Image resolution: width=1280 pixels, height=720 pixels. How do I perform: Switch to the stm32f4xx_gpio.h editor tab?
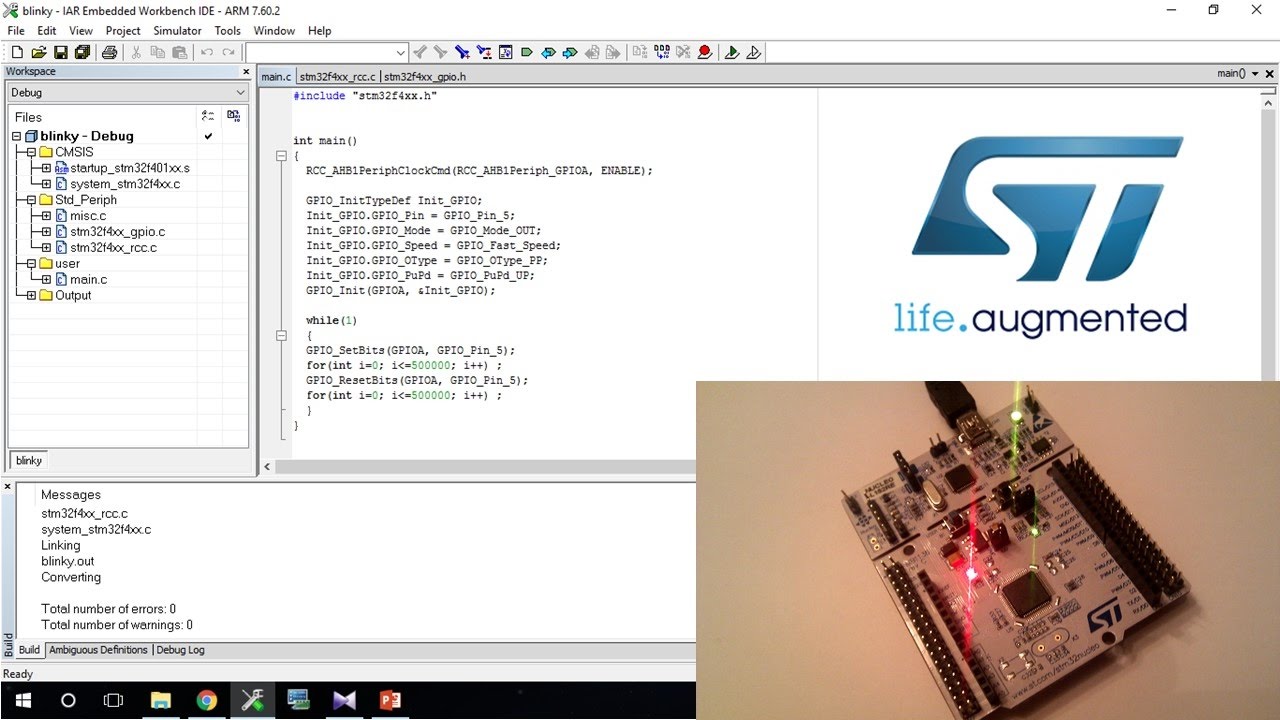(x=424, y=77)
